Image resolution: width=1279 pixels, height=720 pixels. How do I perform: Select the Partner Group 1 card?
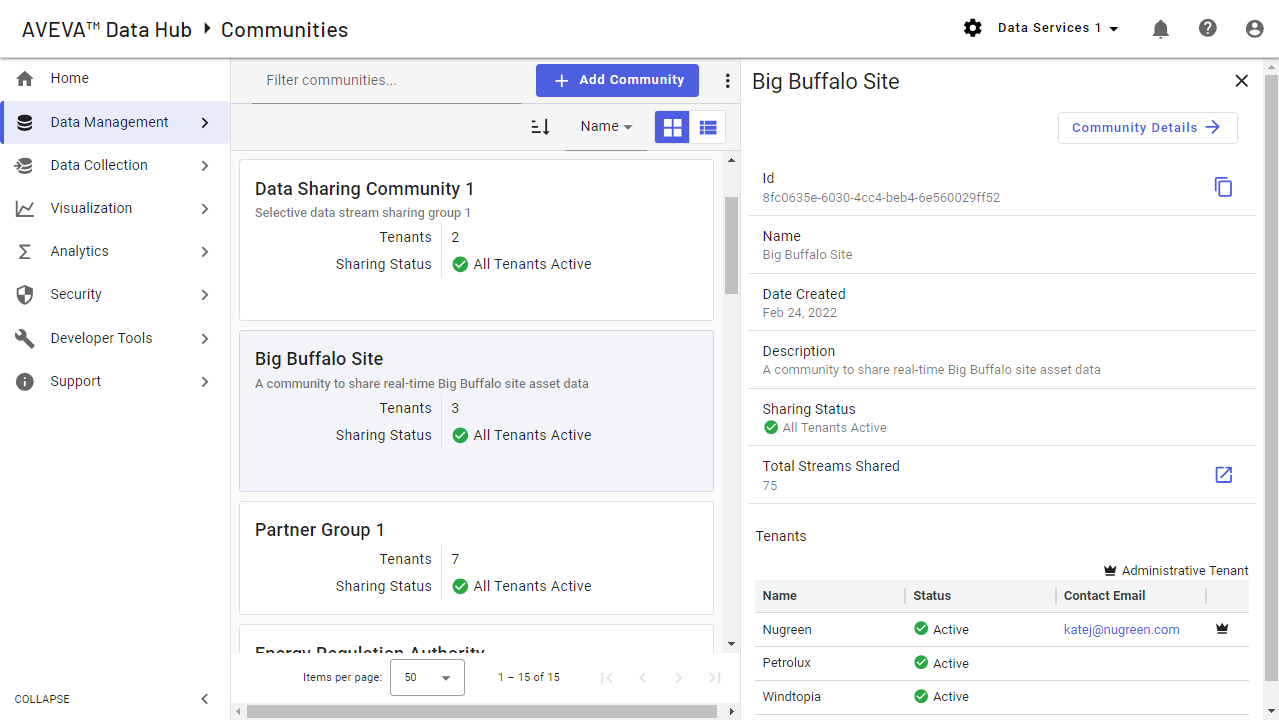click(476, 558)
